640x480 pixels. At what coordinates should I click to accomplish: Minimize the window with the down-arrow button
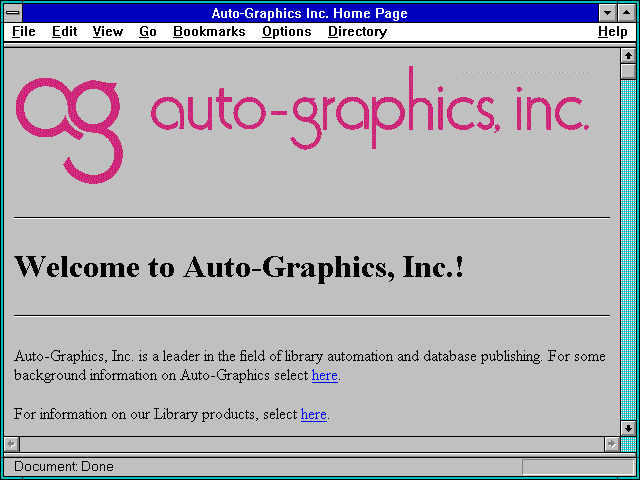click(607, 13)
